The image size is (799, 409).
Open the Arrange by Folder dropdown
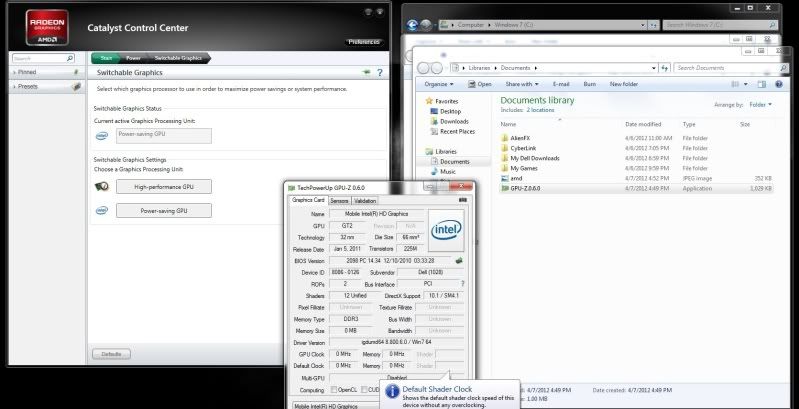pyautogui.click(x=760, y=104)
